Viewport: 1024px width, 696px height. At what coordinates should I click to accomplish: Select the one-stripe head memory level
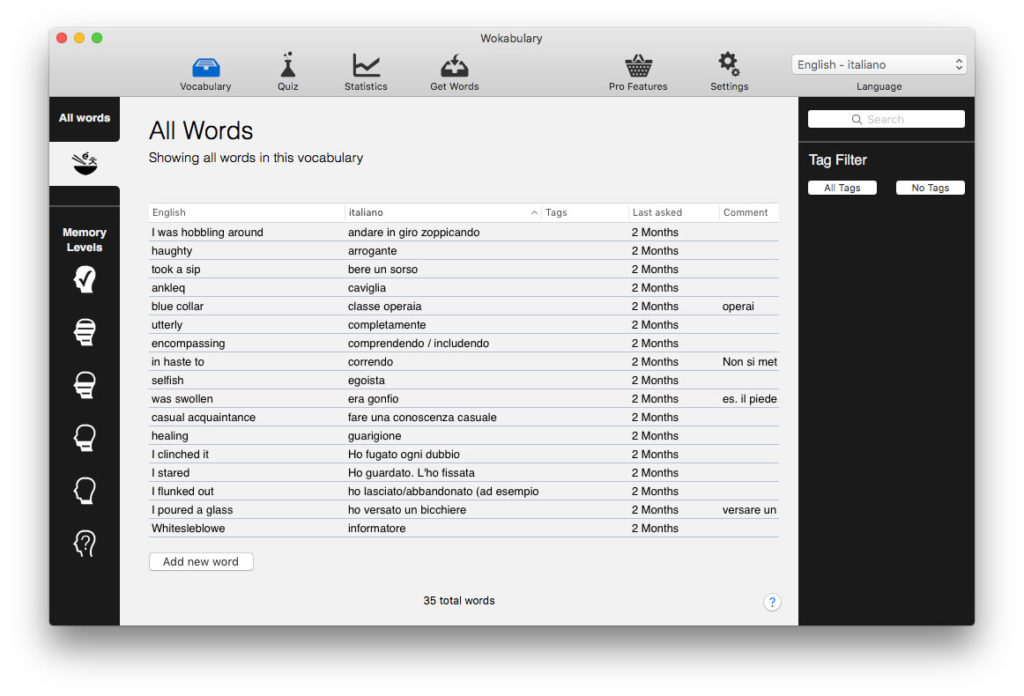85,438
